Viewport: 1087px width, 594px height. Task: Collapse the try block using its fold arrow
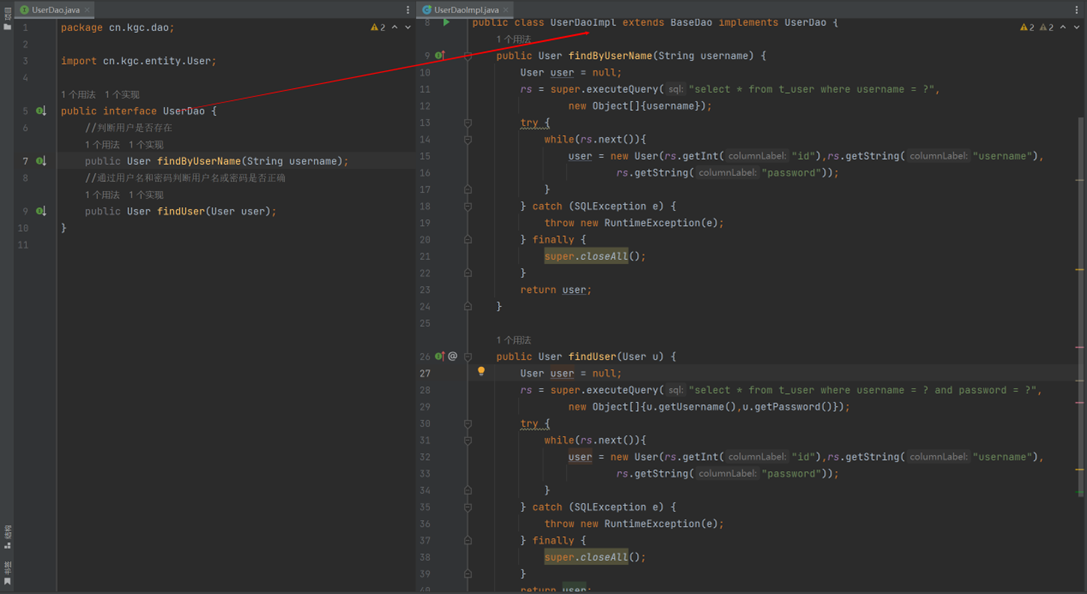[x=467, y=122]
